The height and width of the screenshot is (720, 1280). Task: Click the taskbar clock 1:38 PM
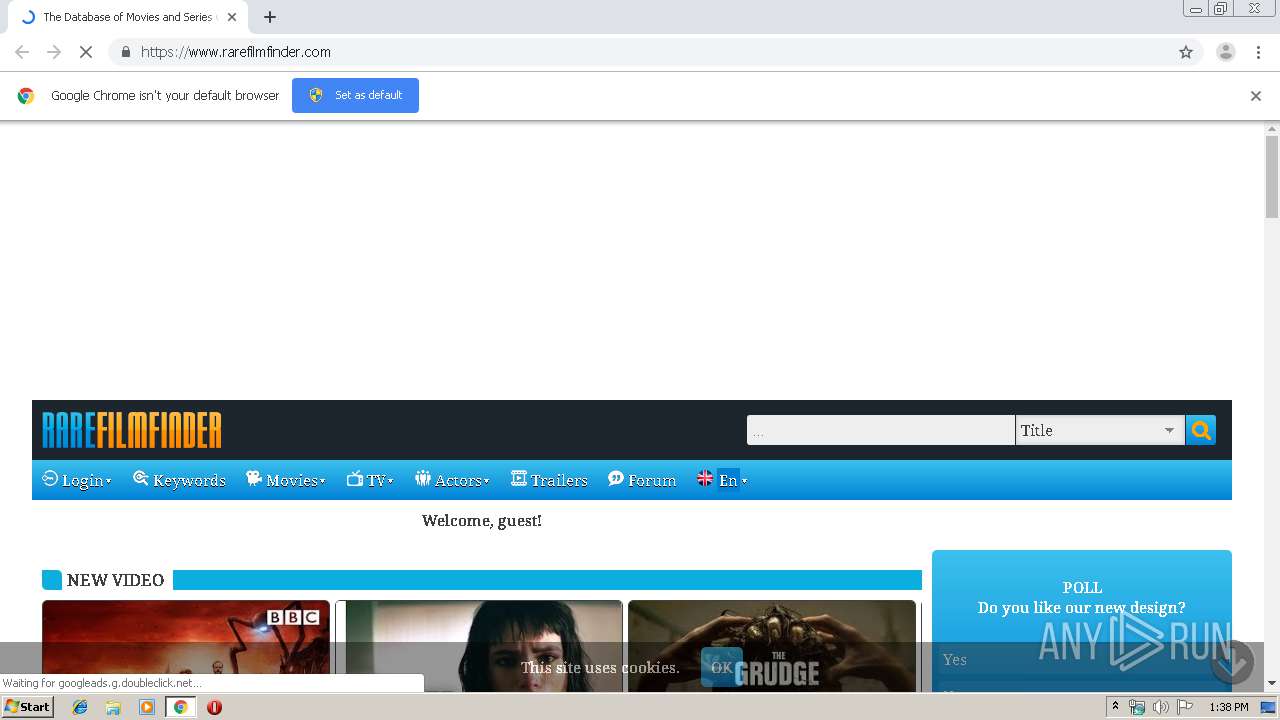click(x=1229, y=707)
